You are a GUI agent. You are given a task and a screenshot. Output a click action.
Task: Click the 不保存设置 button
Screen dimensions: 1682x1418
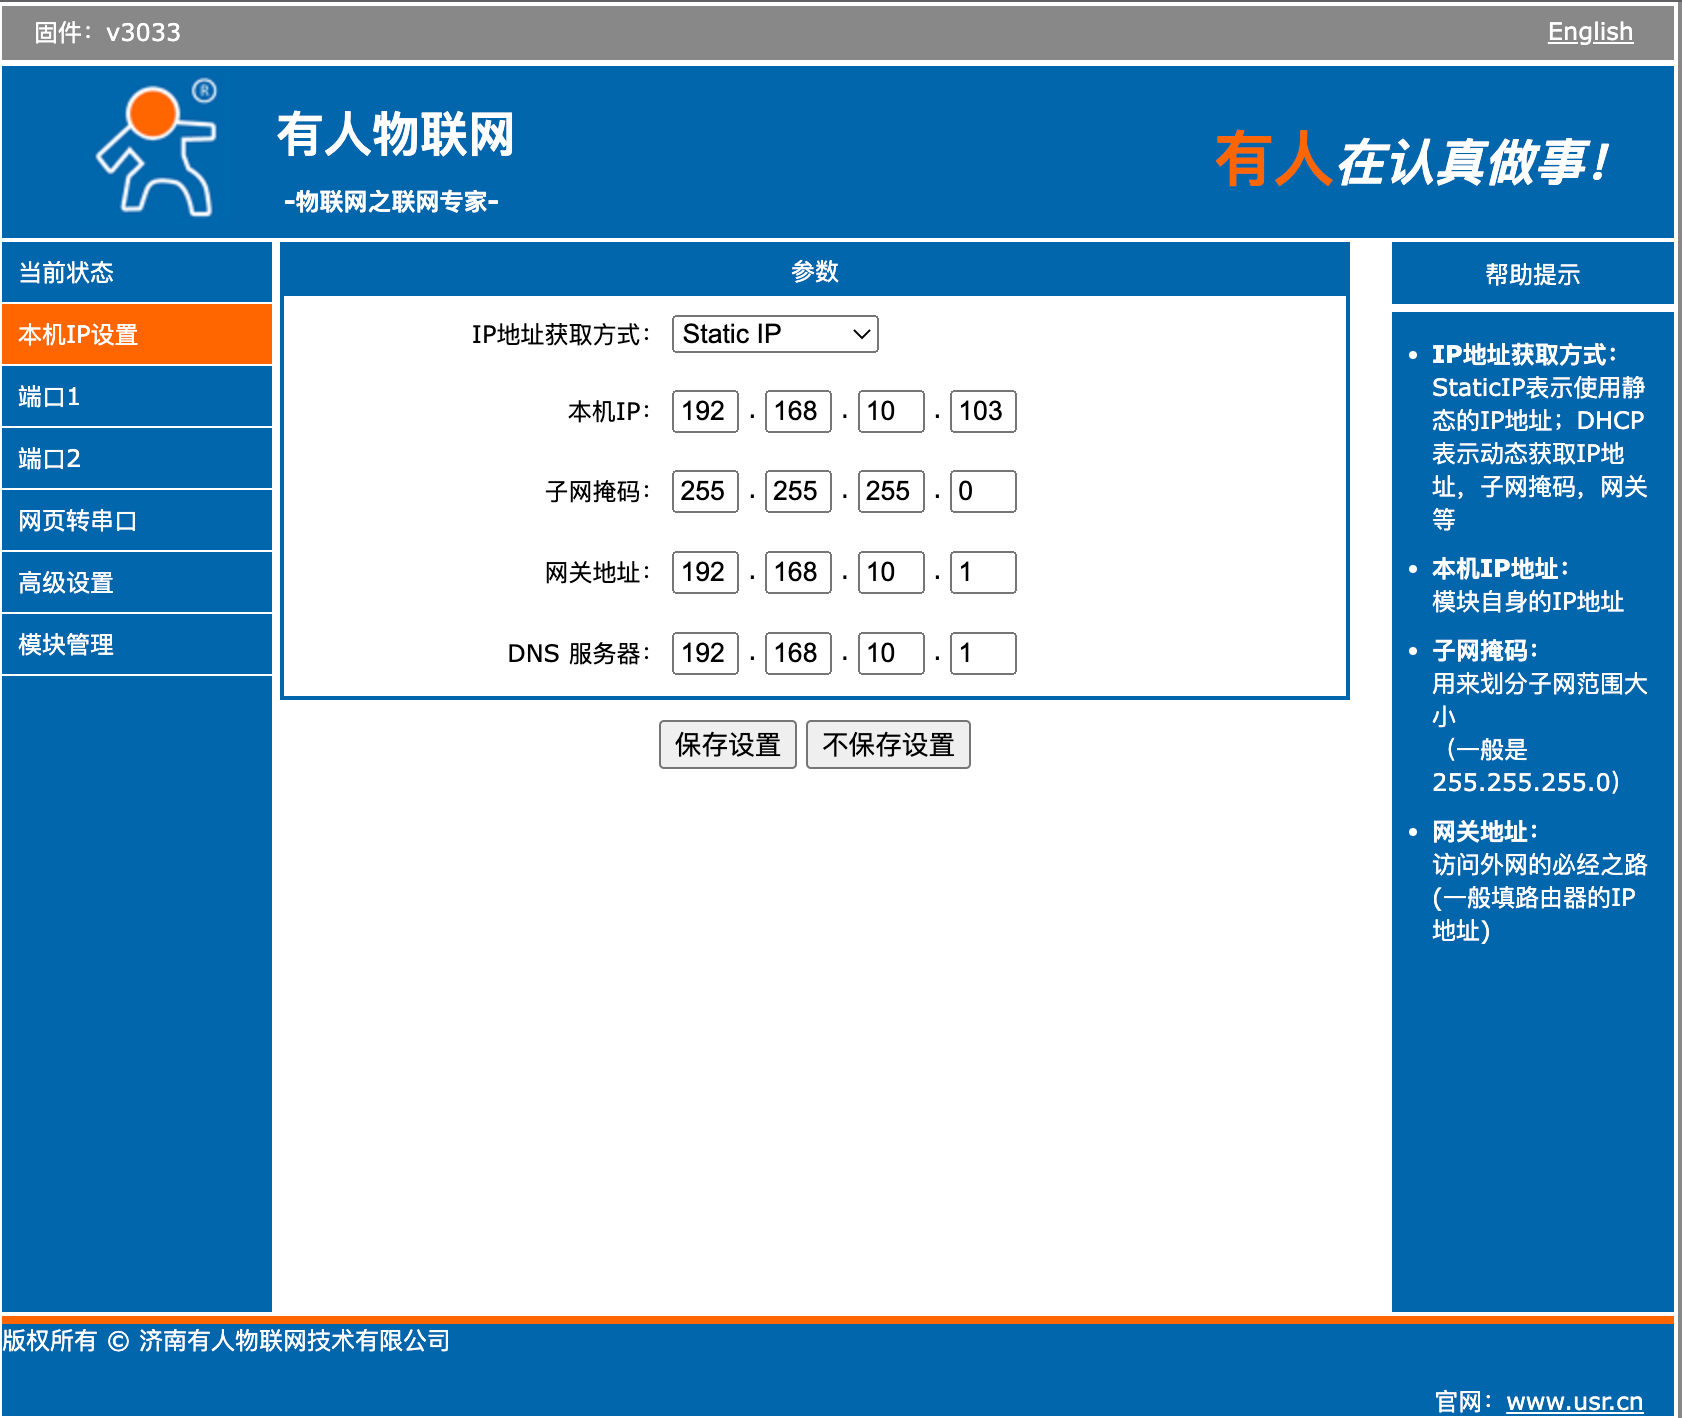tap(888, 744)
